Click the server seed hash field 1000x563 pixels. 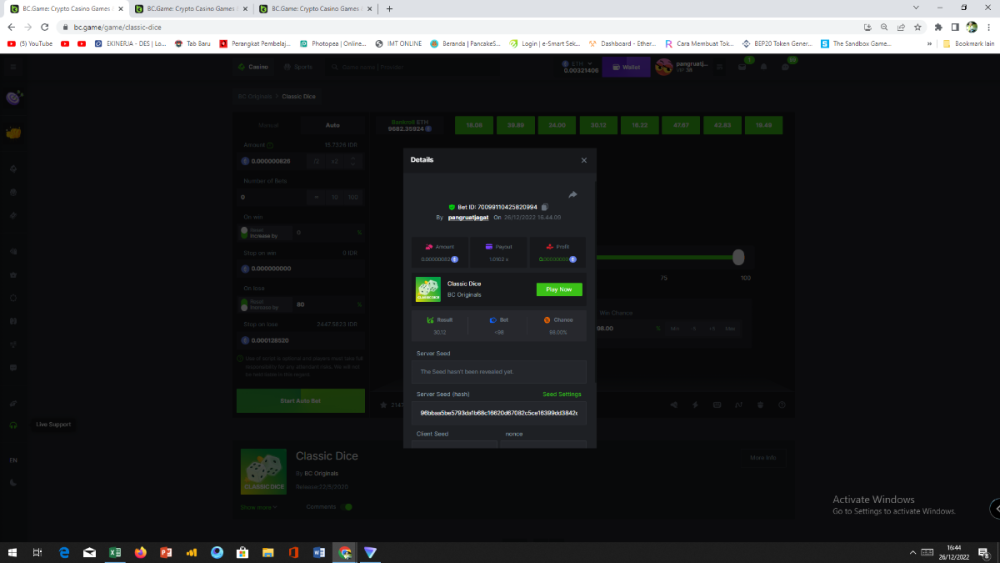click(x=499, y=412)
